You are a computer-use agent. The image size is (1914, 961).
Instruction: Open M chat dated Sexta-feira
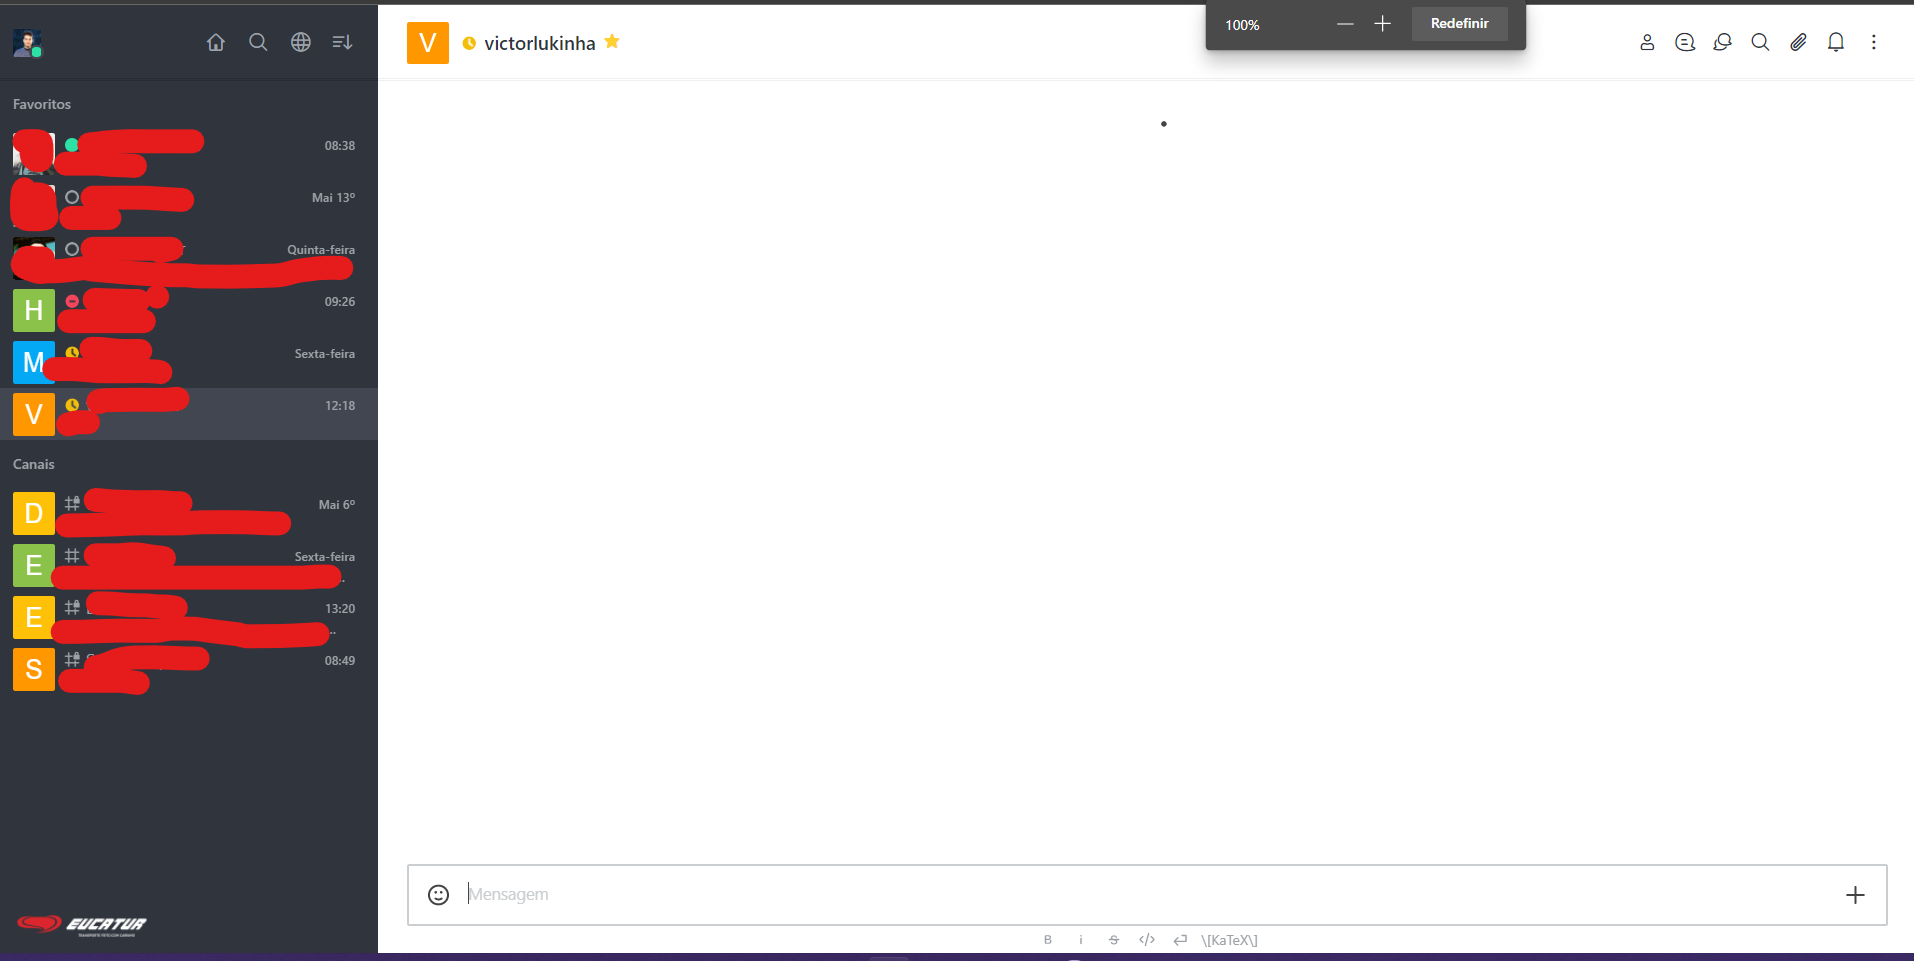(x=189, y=362)
